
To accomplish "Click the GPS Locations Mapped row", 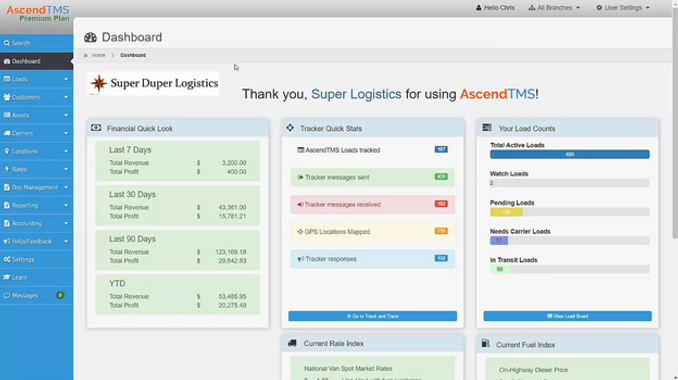I will [x=372, y=232].
